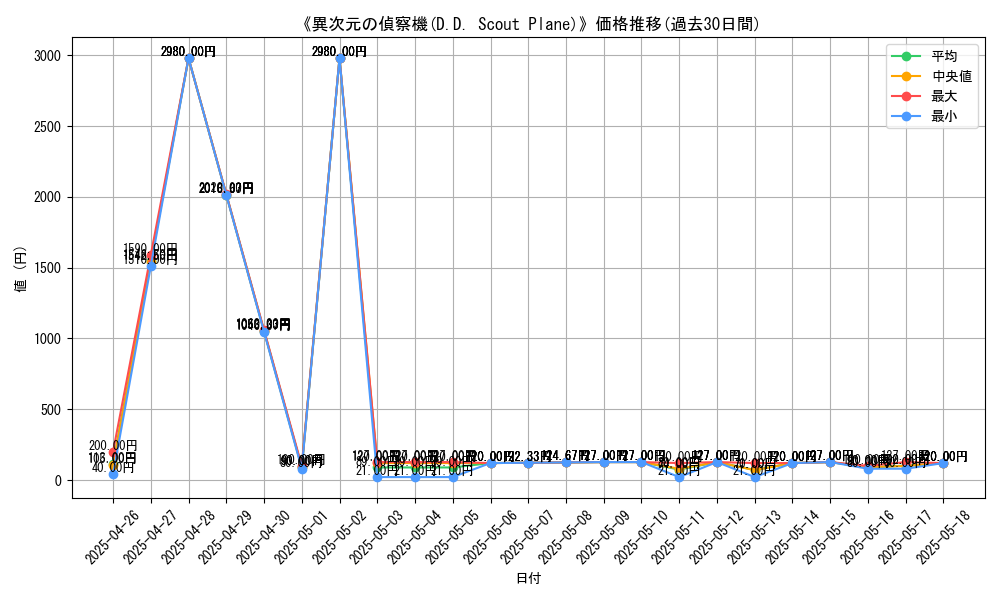Select the blue min point on 2025-05-04
This screenshot has width=1000, height=600.
pos(415,478)
